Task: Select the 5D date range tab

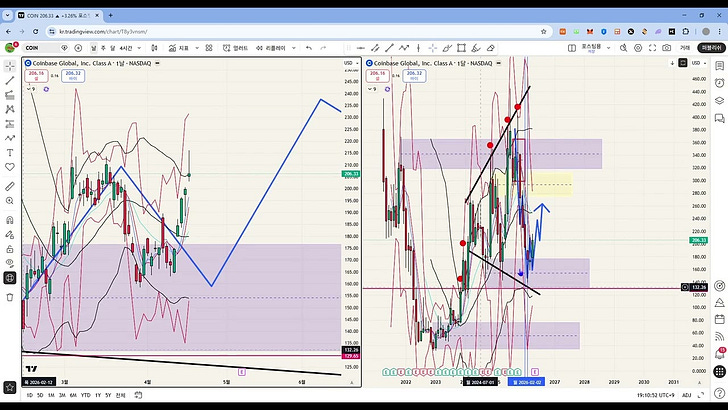Action: [x=40, y=395]
